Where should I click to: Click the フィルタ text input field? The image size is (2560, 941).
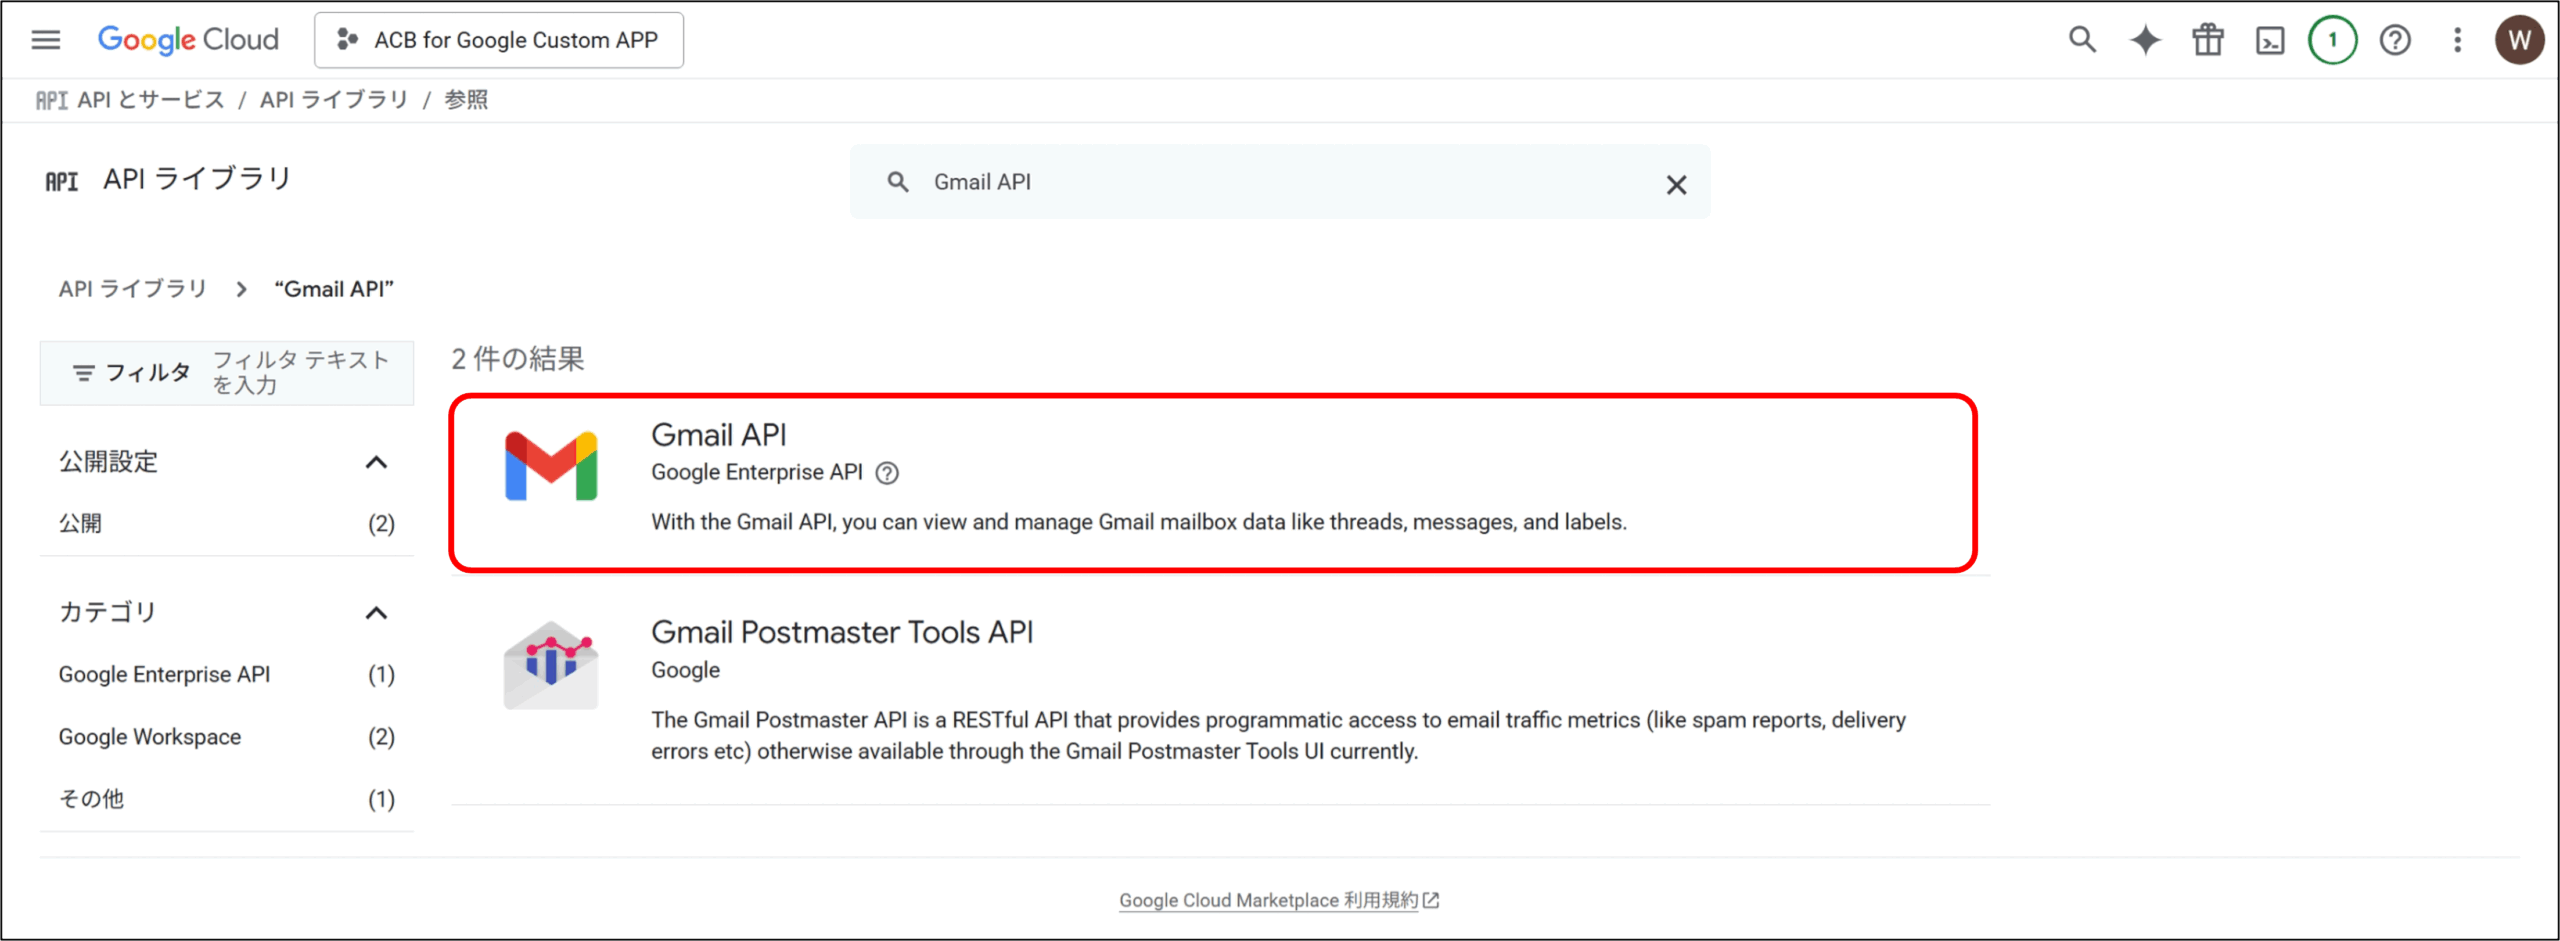(x=300, y=372)
